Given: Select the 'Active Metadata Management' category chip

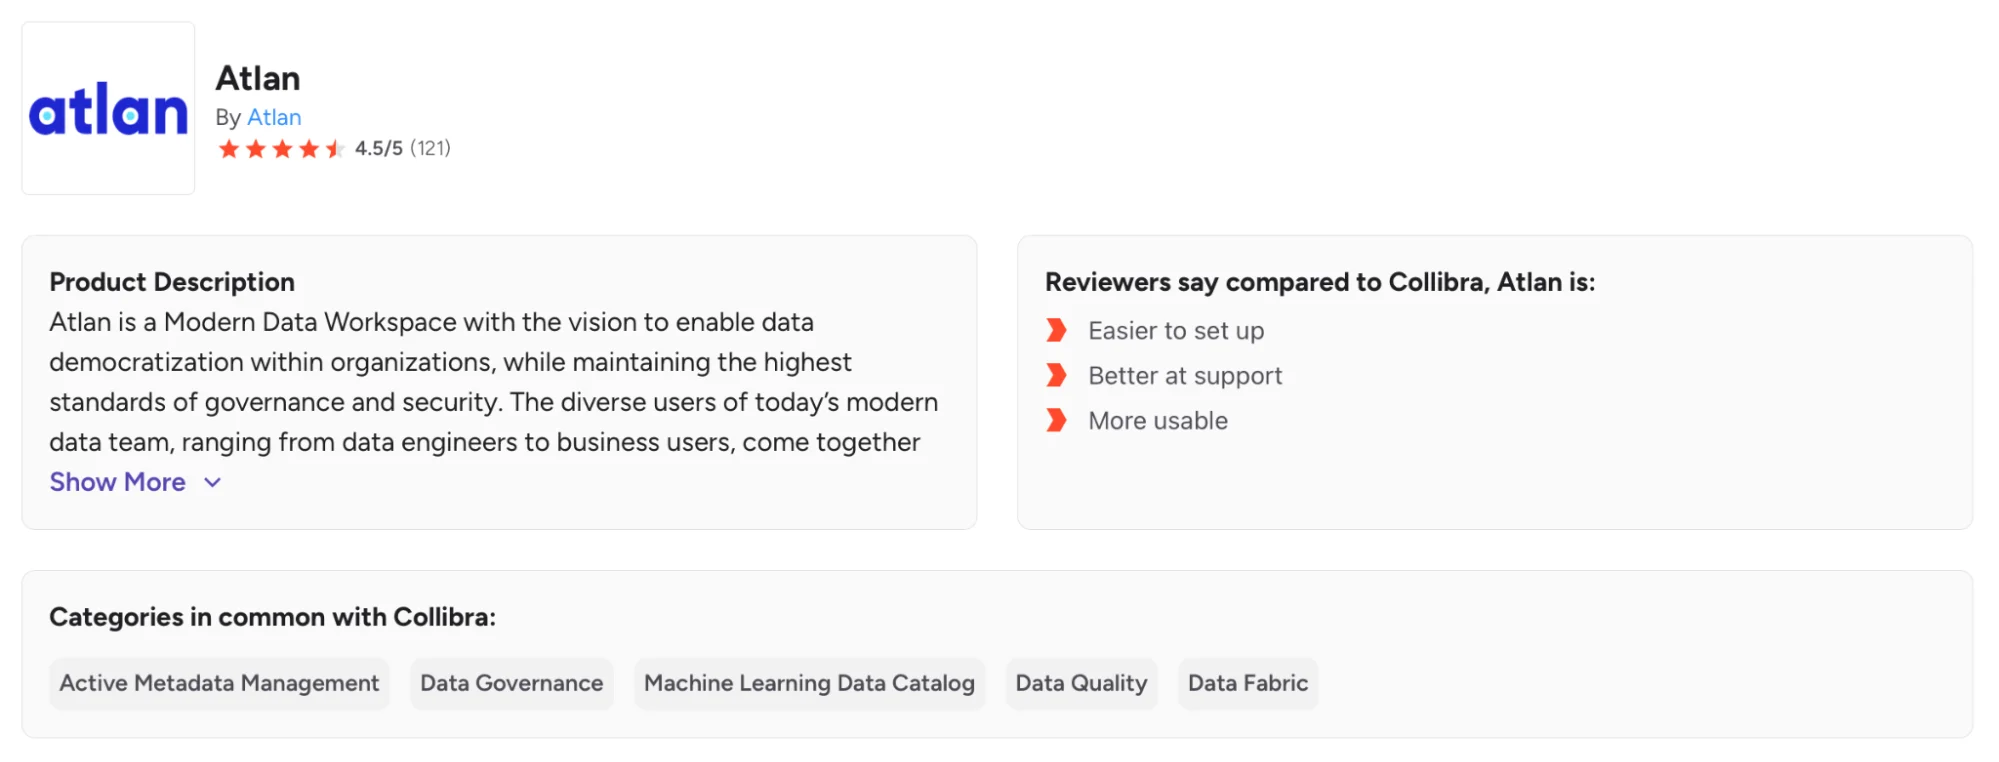Looking at the screenshot, I should coord(219,683).
